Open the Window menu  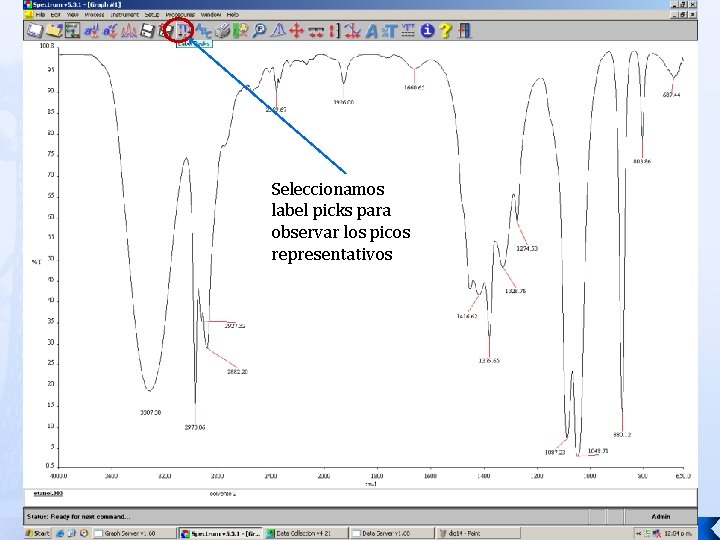coord(211,15)
